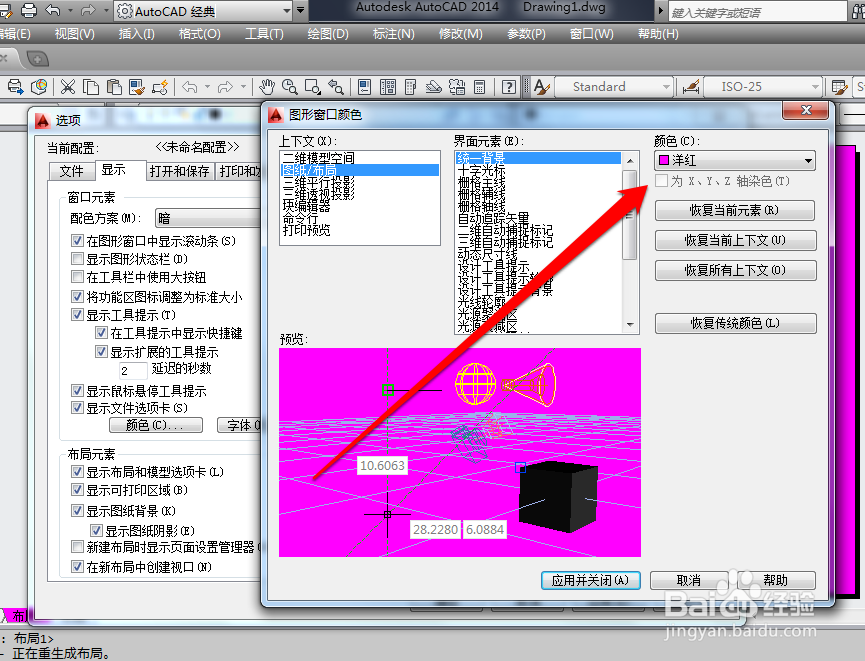Click 恢复当前元素(R) button
This screenshot has width=865, height=661.
[735, 211]
